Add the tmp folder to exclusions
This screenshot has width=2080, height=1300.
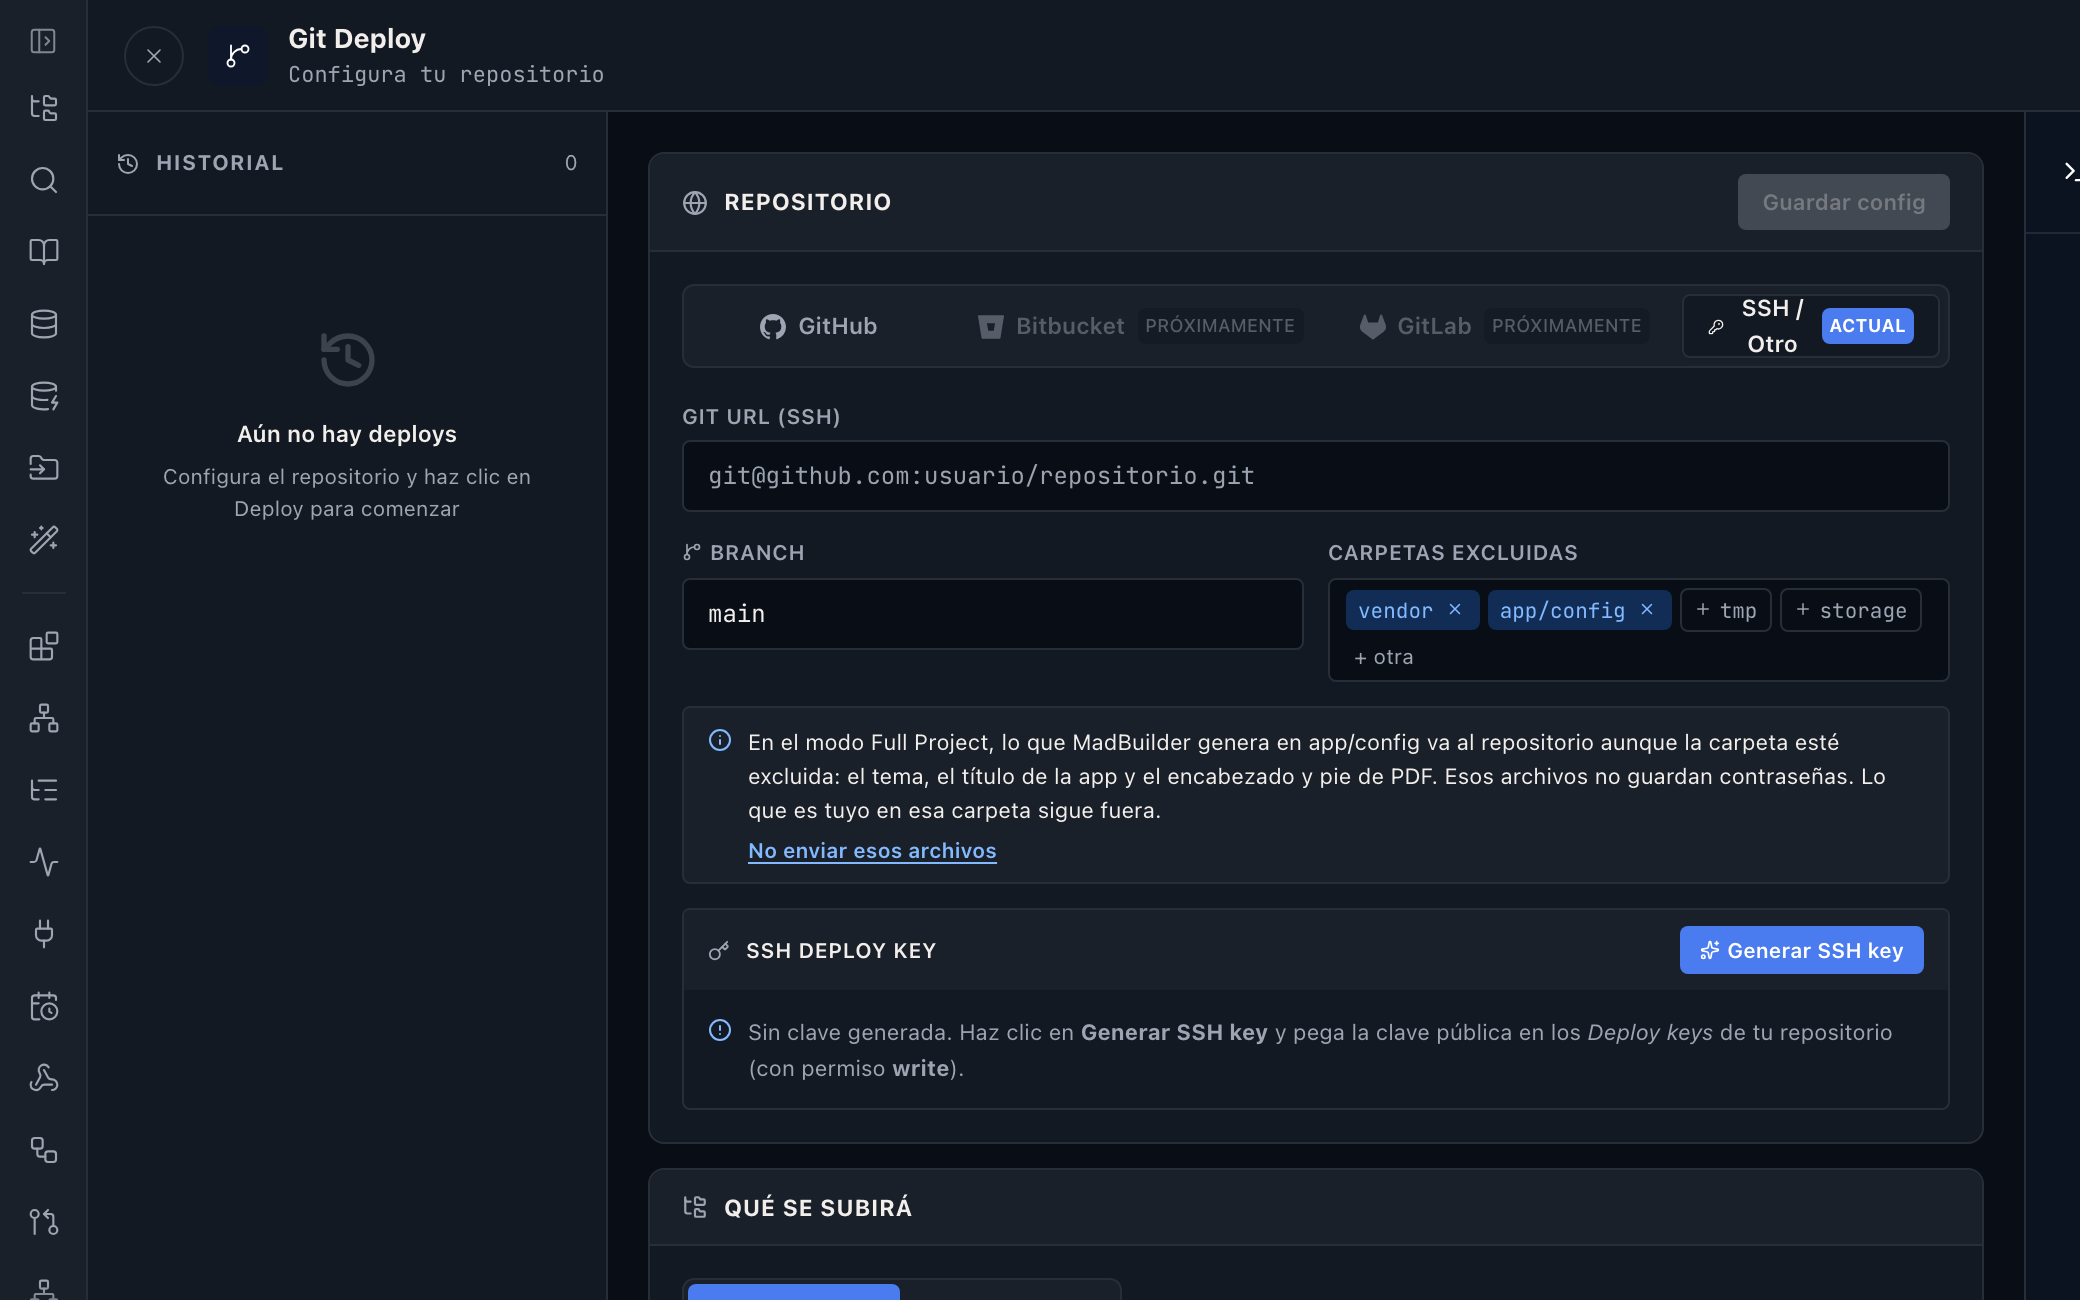click(x=1726, y=610)
